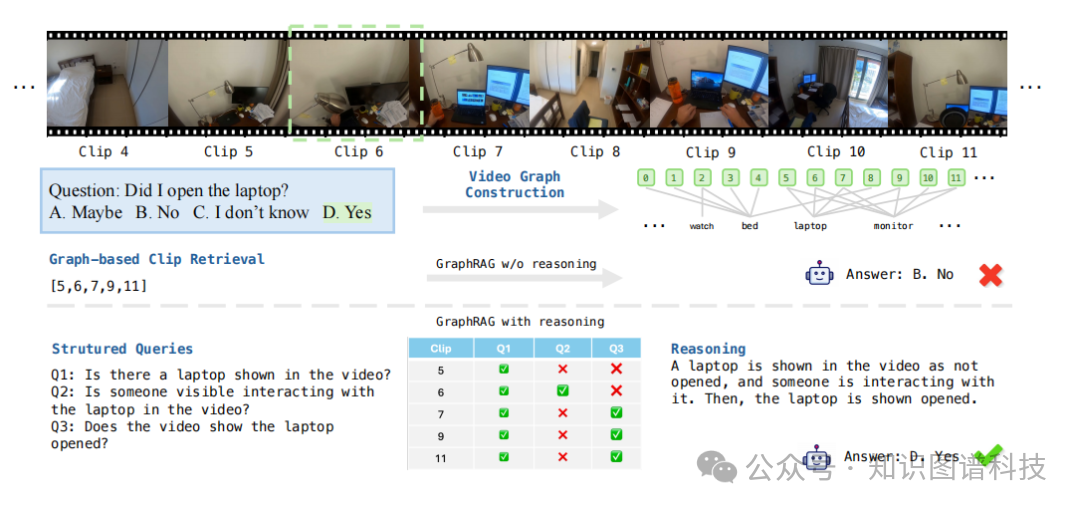Click the red cross in row 6, Q3 column
The height and width of the screenshot is (510, 1080).
coord(616,391)
